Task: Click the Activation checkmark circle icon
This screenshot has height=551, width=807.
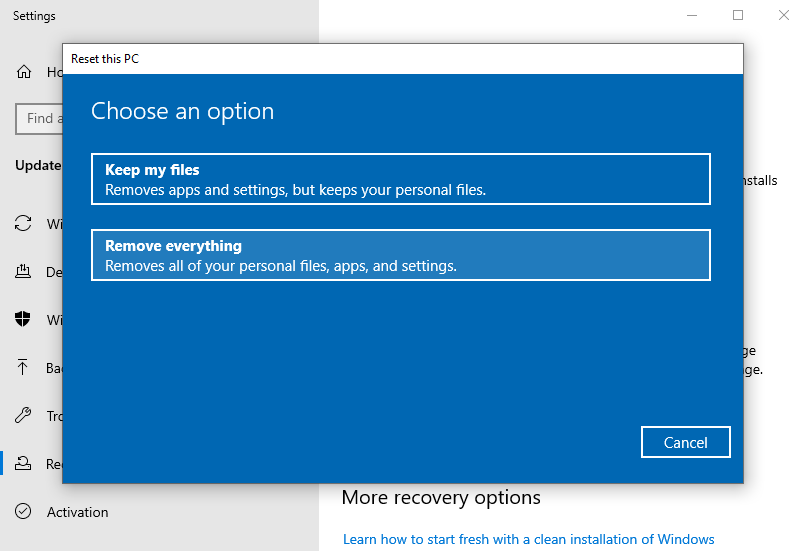Action: pos(23,511)
